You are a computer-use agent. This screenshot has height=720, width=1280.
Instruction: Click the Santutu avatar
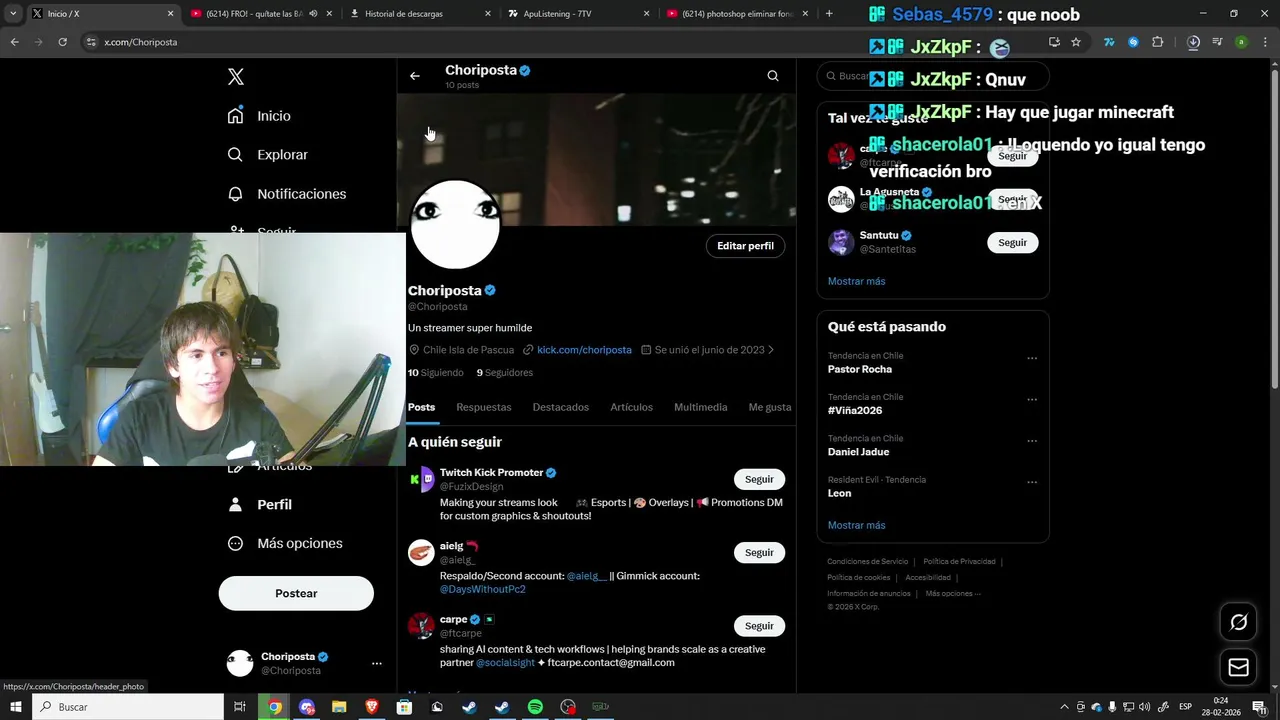tap(841, 242)
